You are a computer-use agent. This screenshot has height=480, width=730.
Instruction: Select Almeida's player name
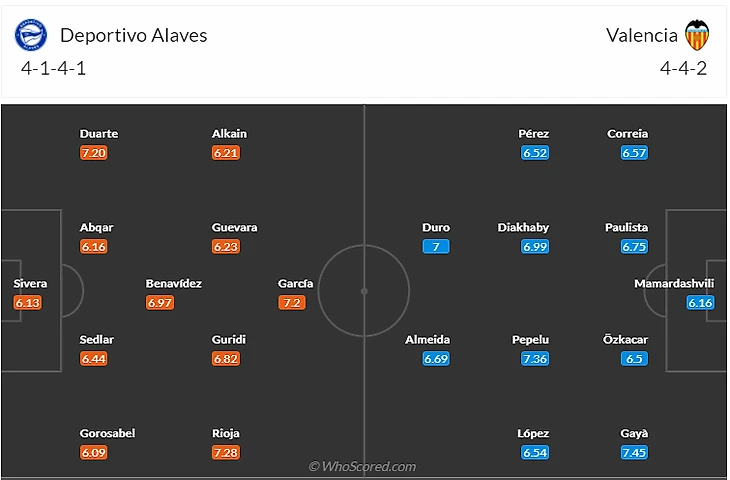(427, 339)
